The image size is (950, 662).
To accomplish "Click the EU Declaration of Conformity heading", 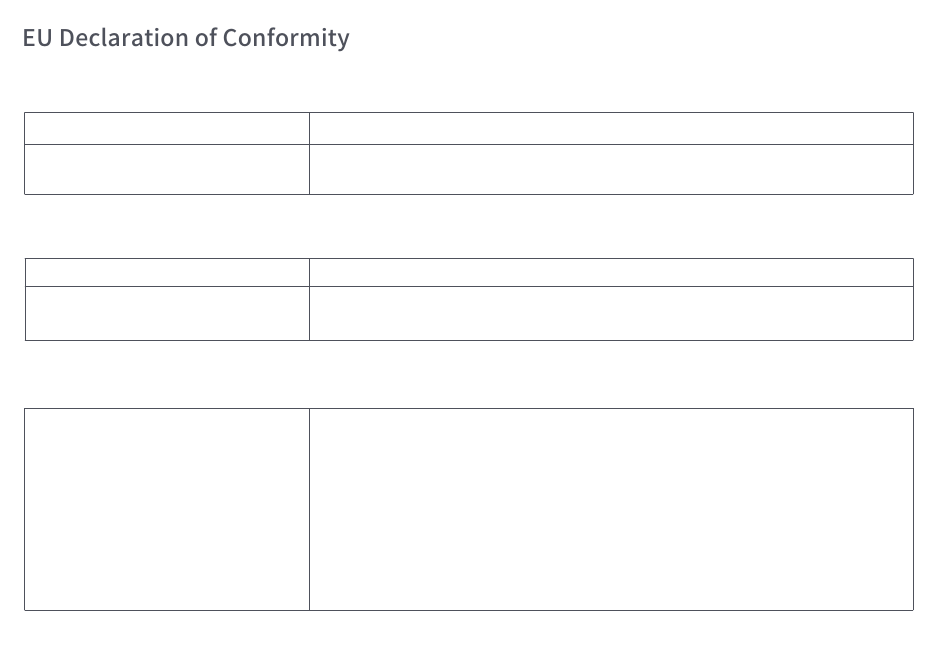I will coord(186,38).
